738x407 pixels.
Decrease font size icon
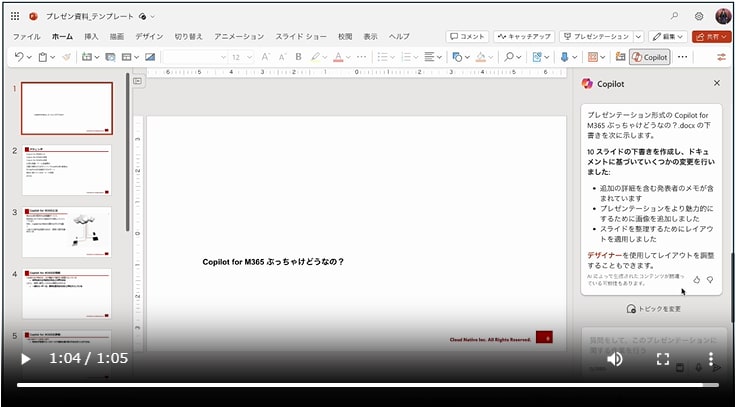coord(282,57)
